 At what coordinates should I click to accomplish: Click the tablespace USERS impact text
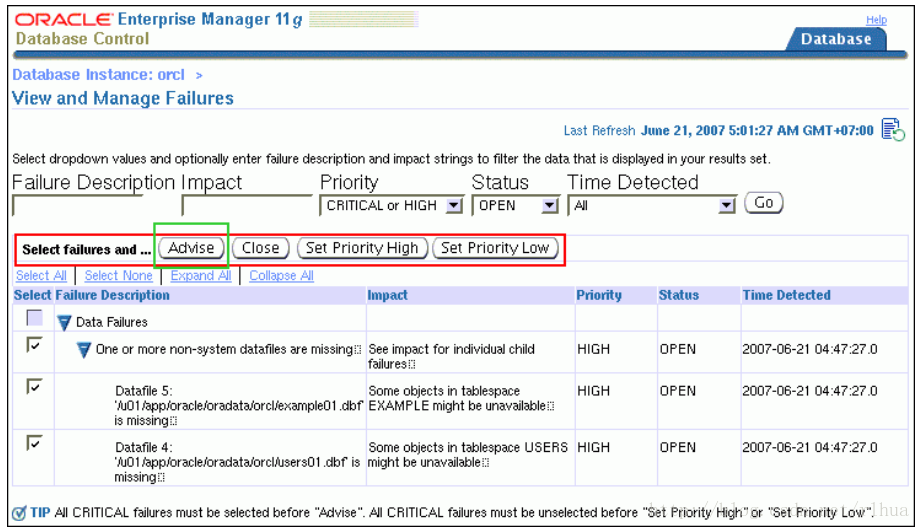point(468,454)
